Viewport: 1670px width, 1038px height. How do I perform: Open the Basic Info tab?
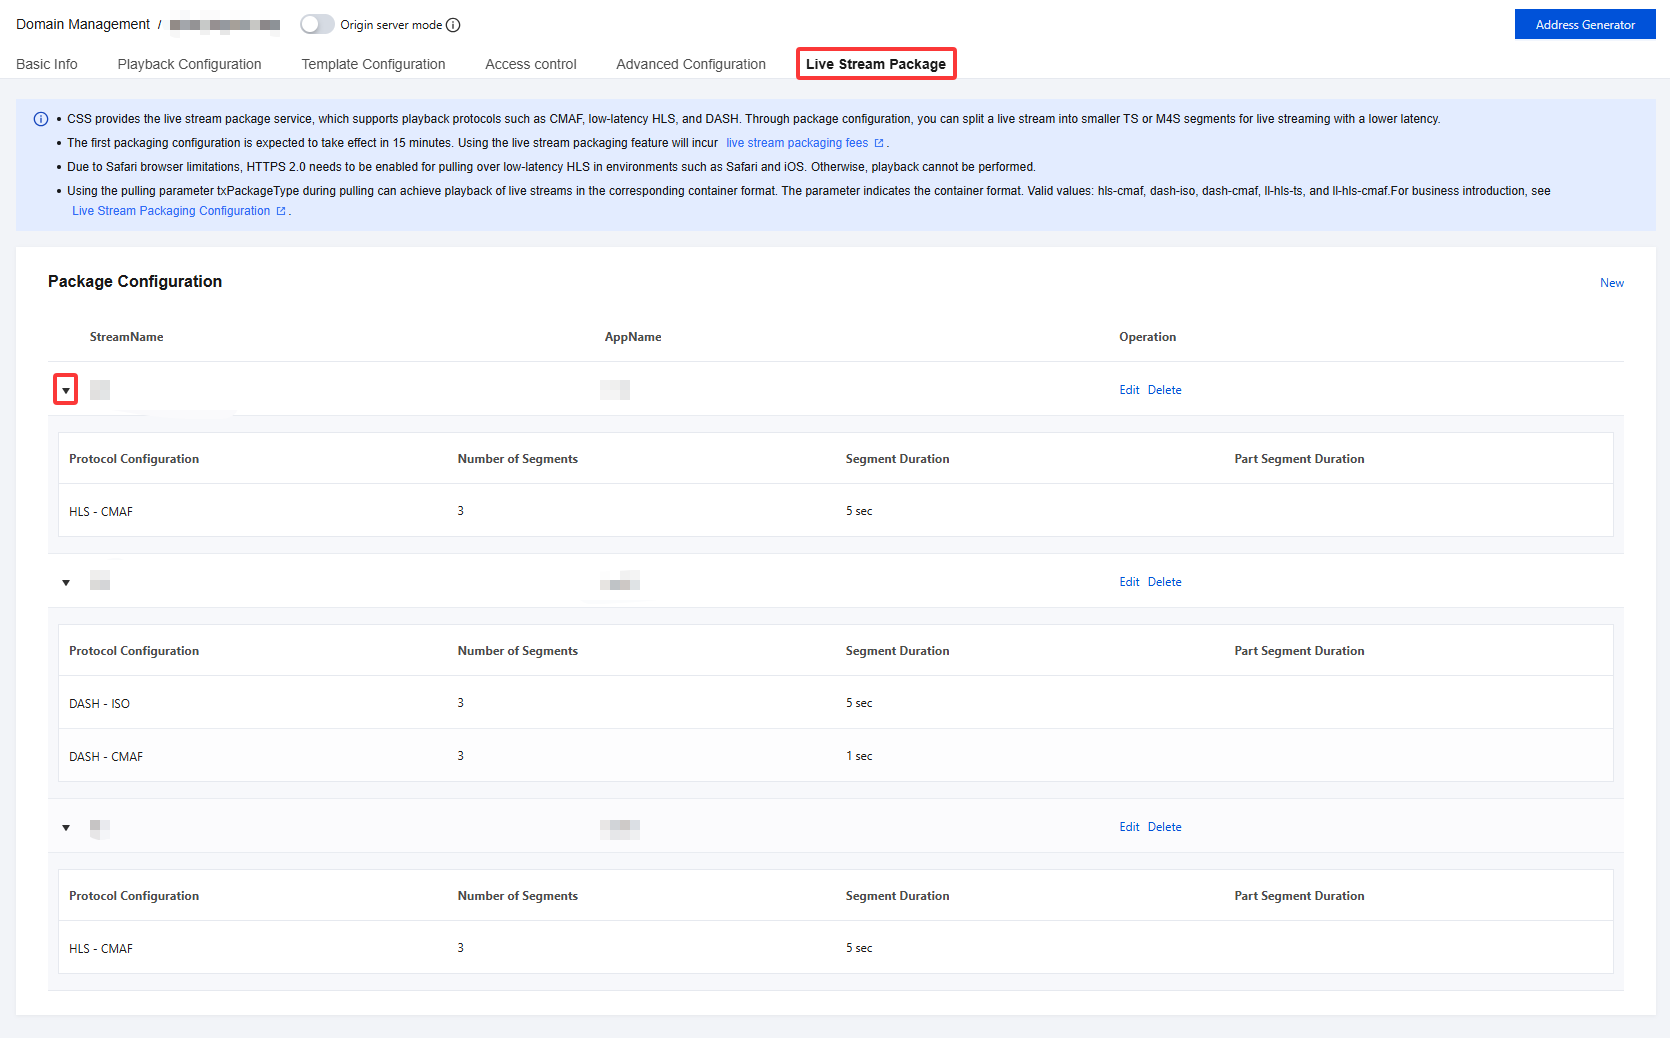pyautogui.click(x=47, y=64)
